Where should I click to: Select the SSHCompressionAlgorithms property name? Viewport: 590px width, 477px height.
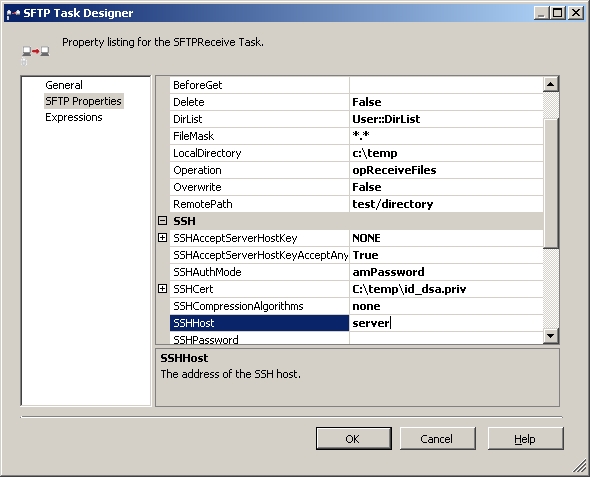259,306
